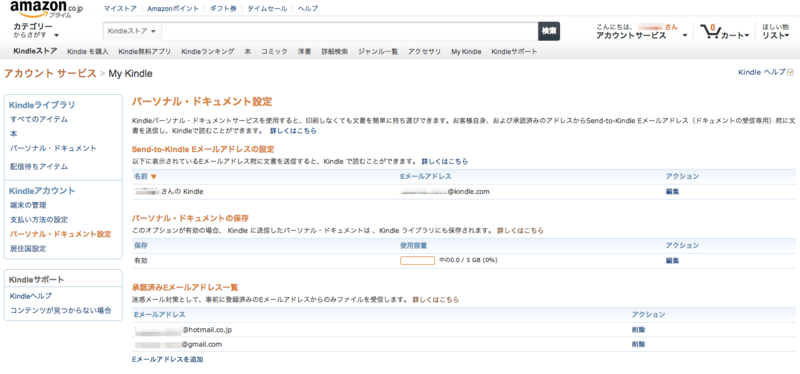Click 詳しくはこちら in document saving section
Screen dimensions: 800x374
(x=520, y=231)
